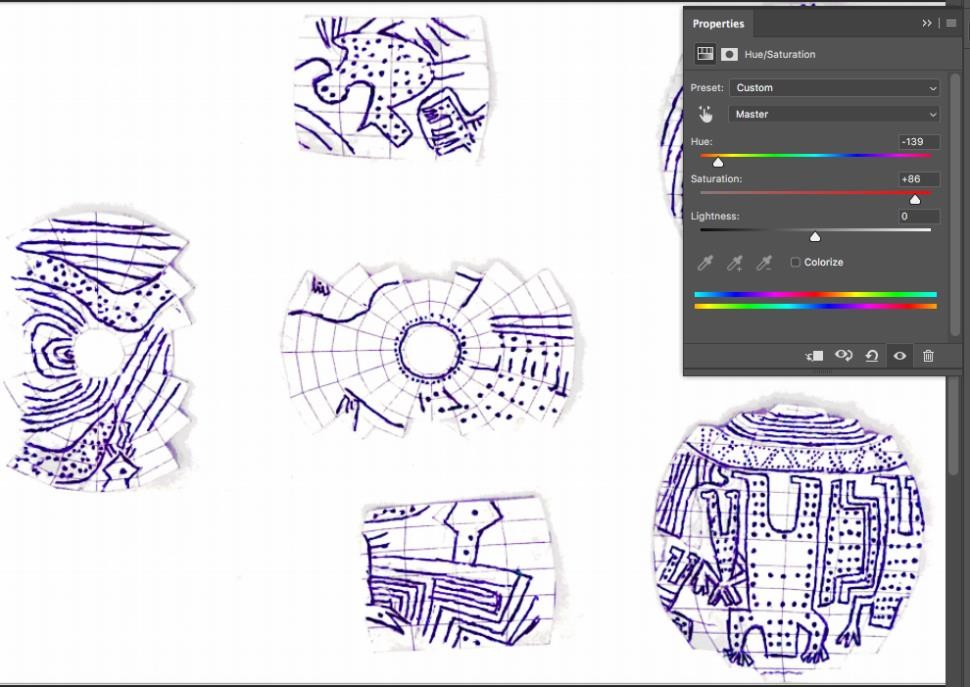Switch to the Properties tab

[718, 23]
